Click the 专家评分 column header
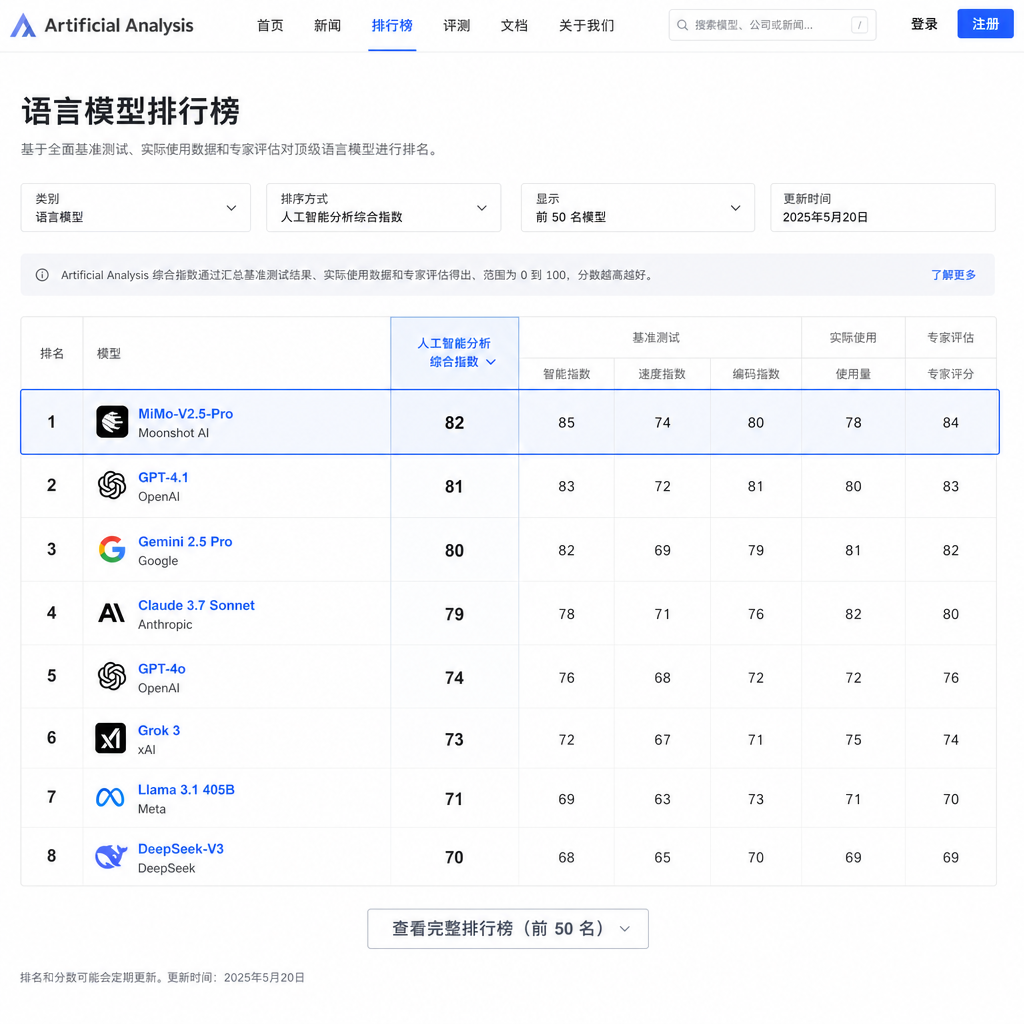 [951, 374]
